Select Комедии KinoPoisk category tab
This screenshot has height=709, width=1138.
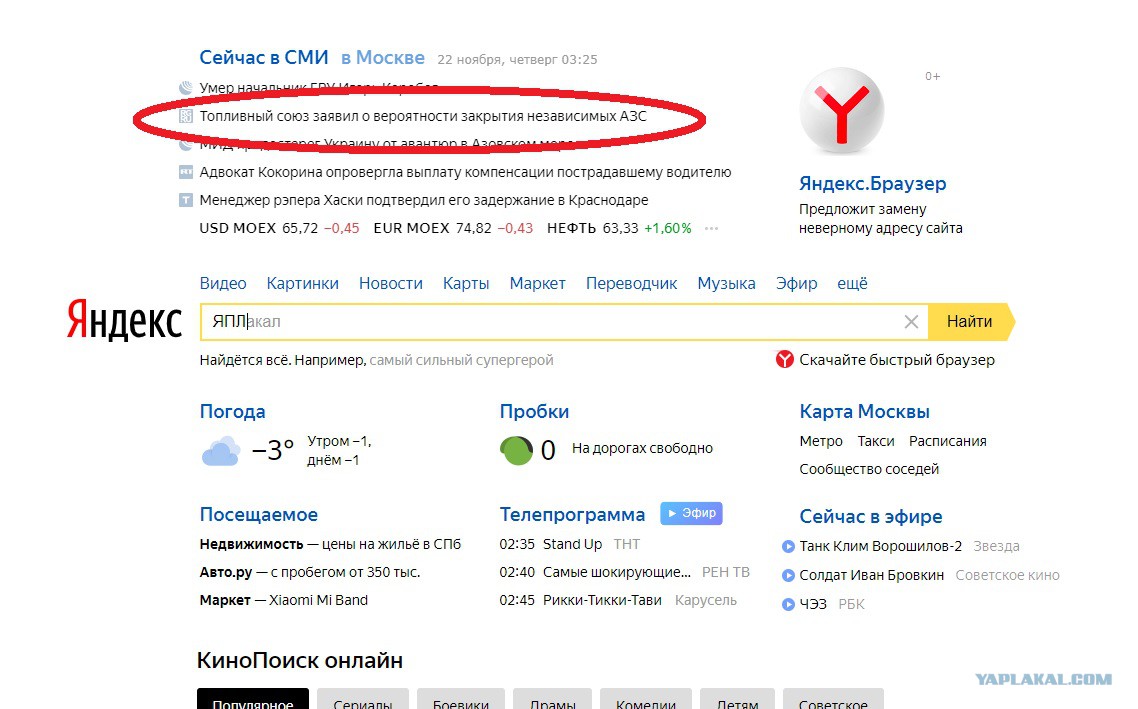click(x=646, y=700)
